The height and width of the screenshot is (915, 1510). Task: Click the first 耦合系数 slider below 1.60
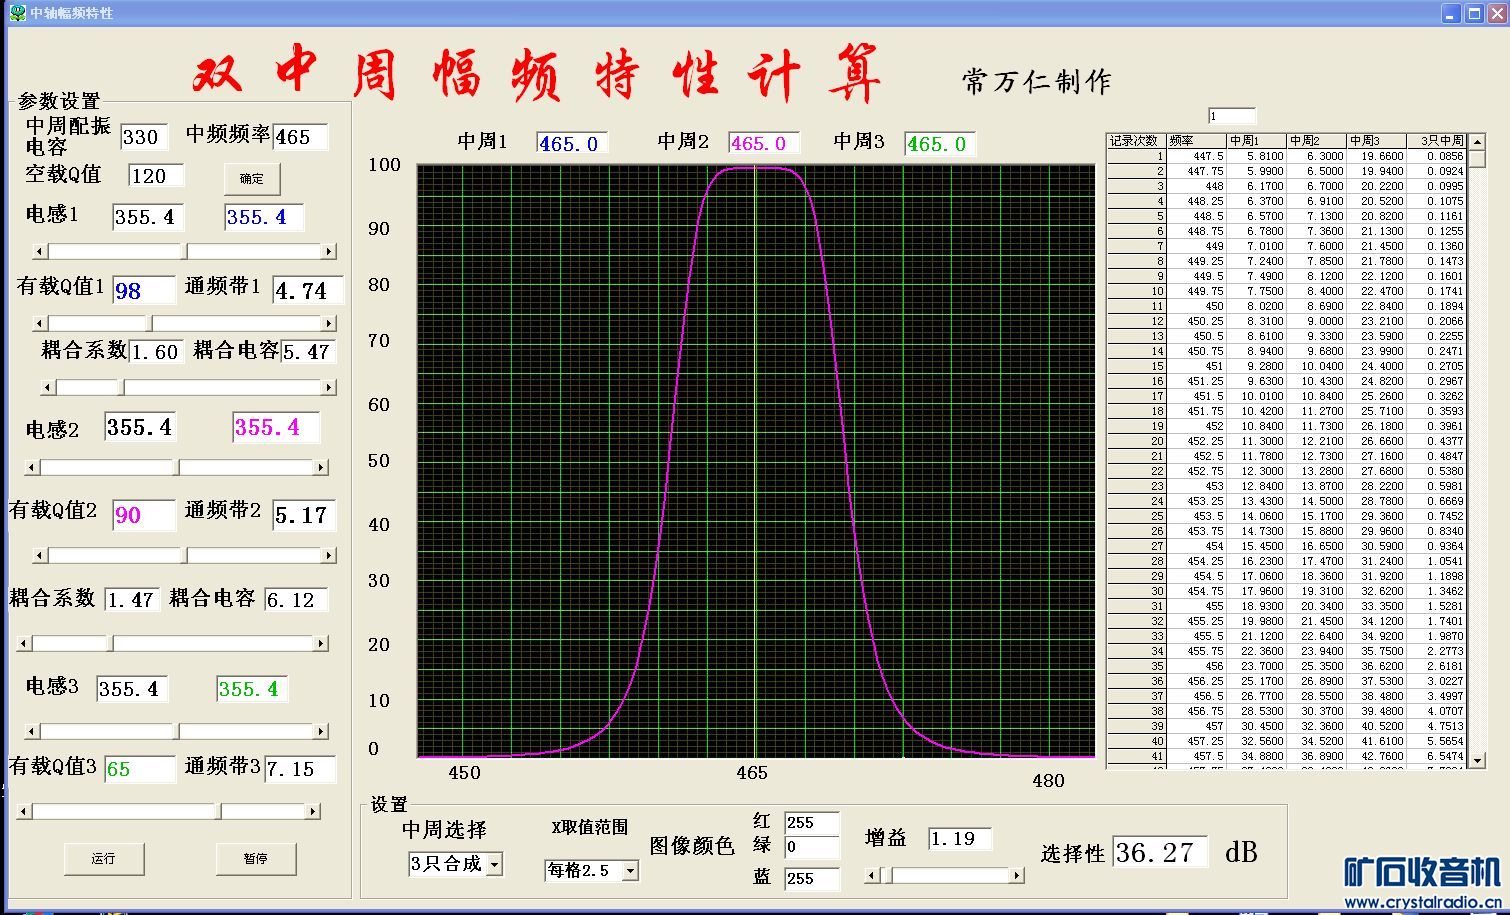click(188, 387)
